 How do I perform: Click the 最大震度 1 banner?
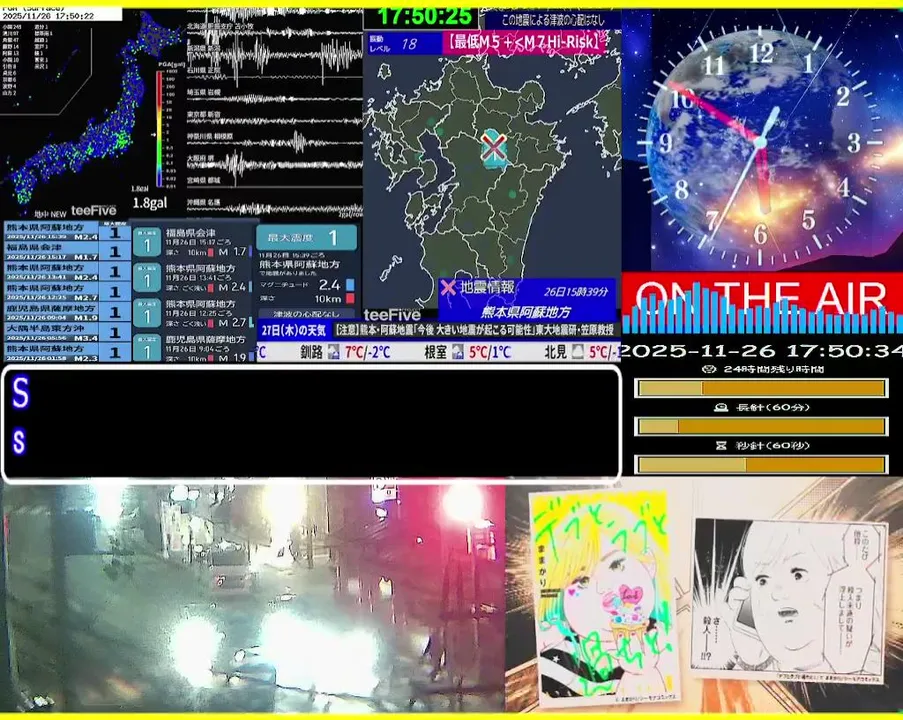(x=306, y=237)
